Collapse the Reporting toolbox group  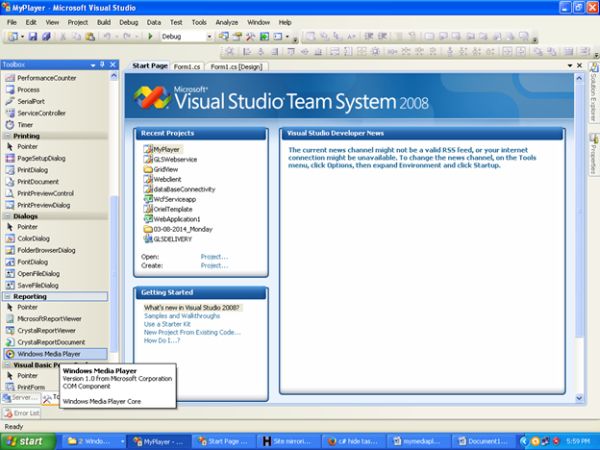click(7, 297)
